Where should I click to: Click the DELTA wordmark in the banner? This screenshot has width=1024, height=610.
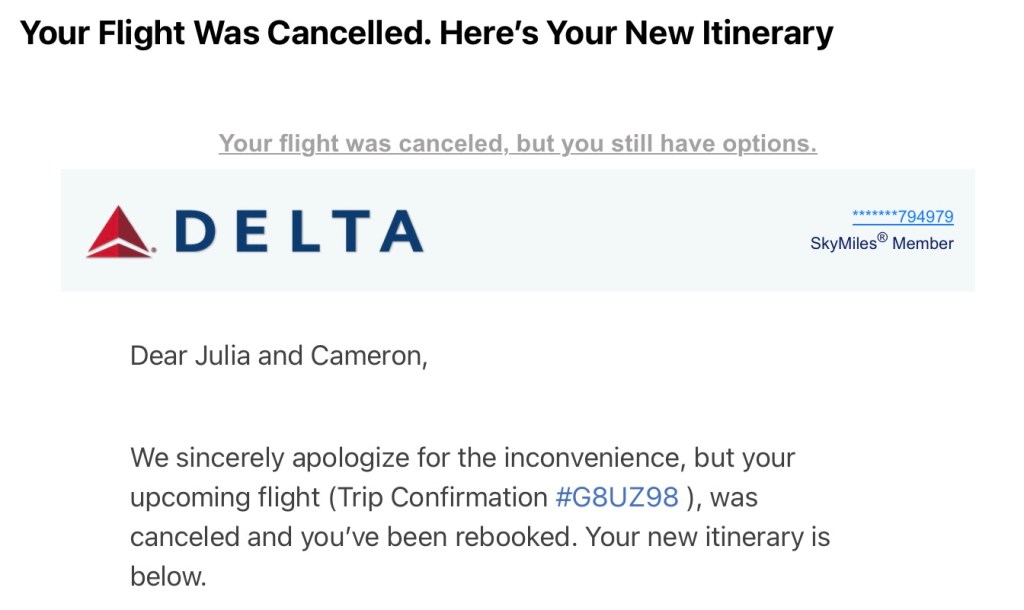coord(299,232)
